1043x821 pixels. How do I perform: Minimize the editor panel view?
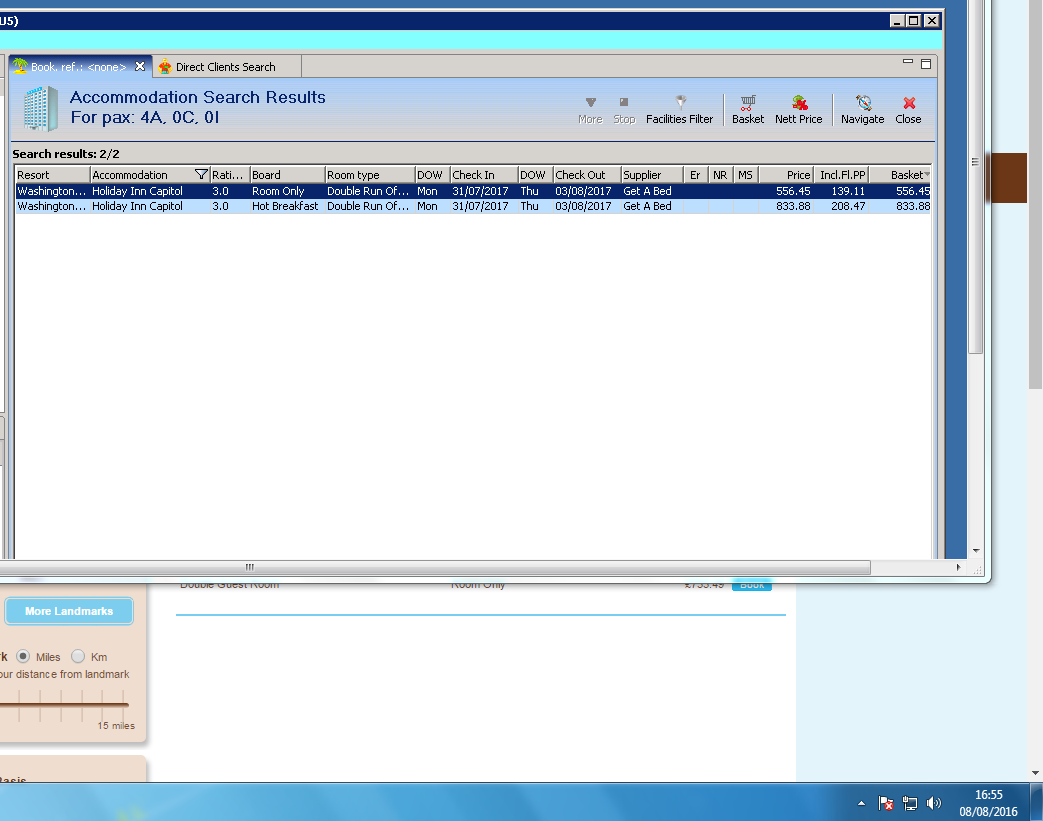point(907,62)
